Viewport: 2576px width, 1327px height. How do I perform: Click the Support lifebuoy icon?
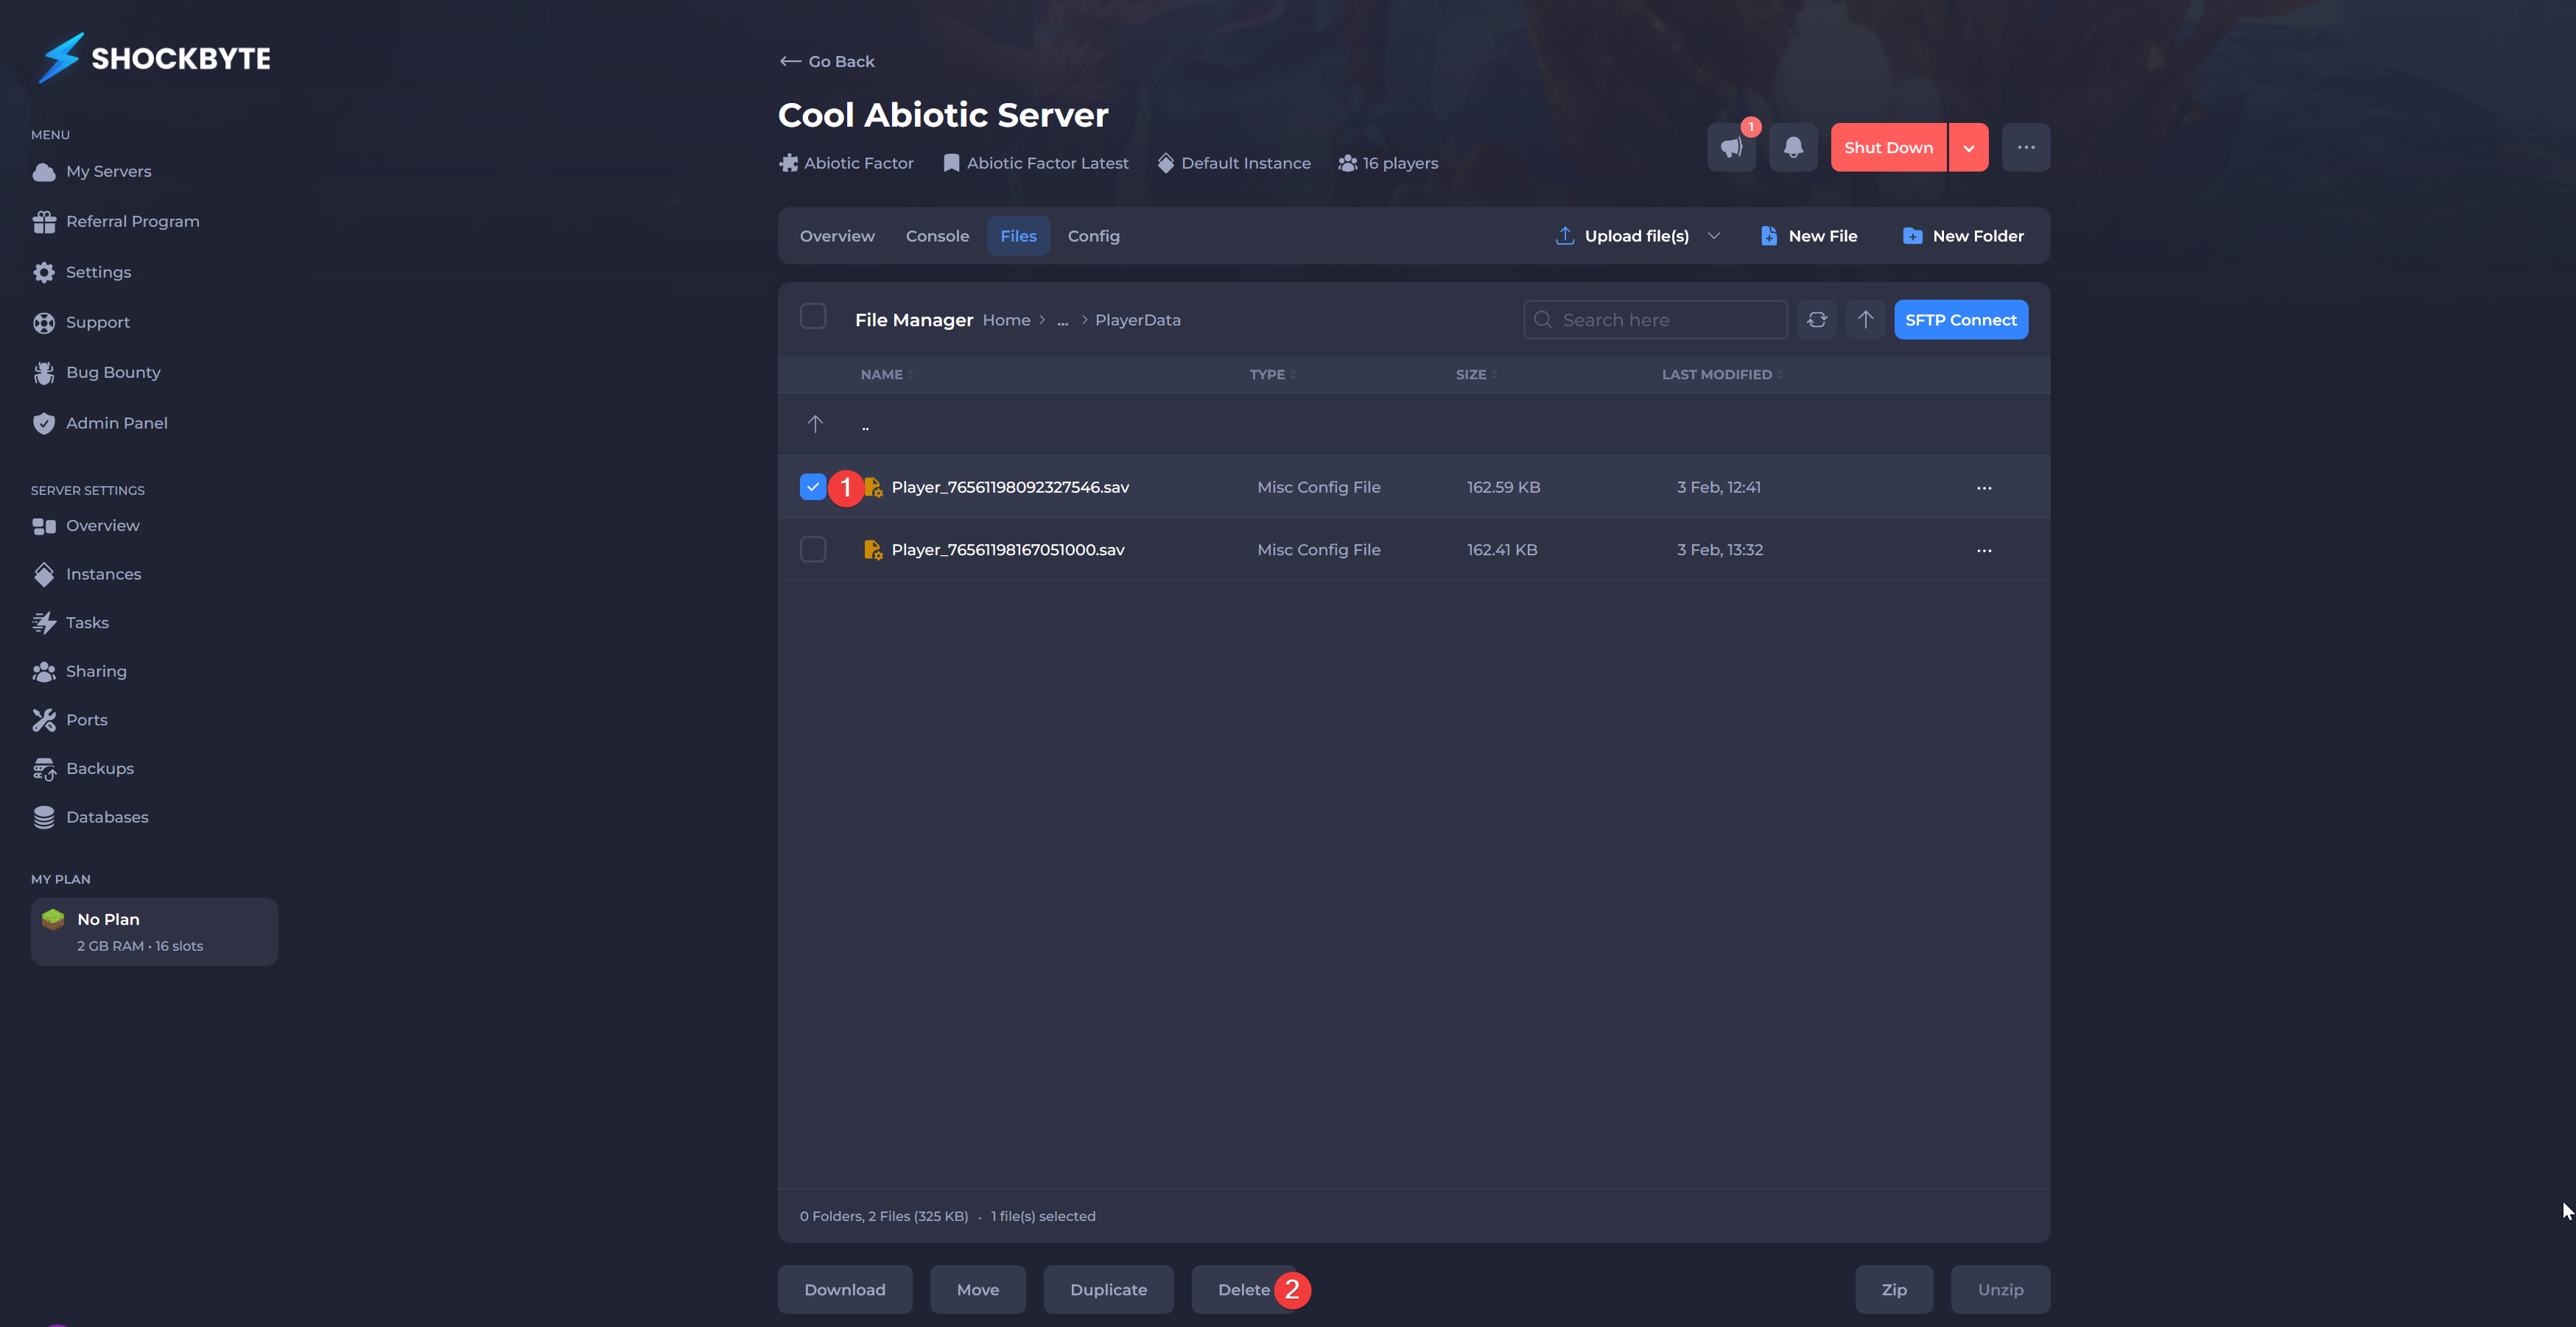point(44,322)
